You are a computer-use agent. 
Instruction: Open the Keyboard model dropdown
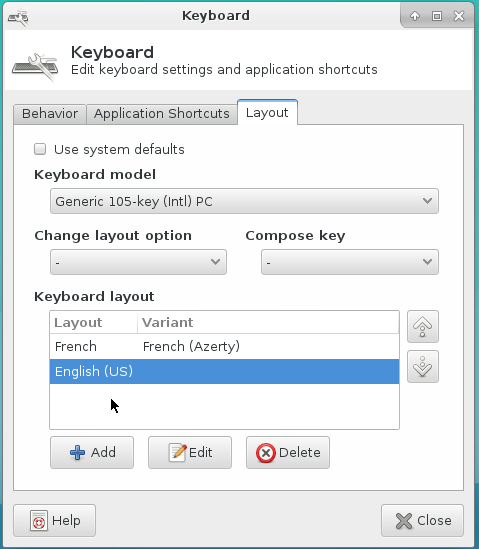[244, 201]
